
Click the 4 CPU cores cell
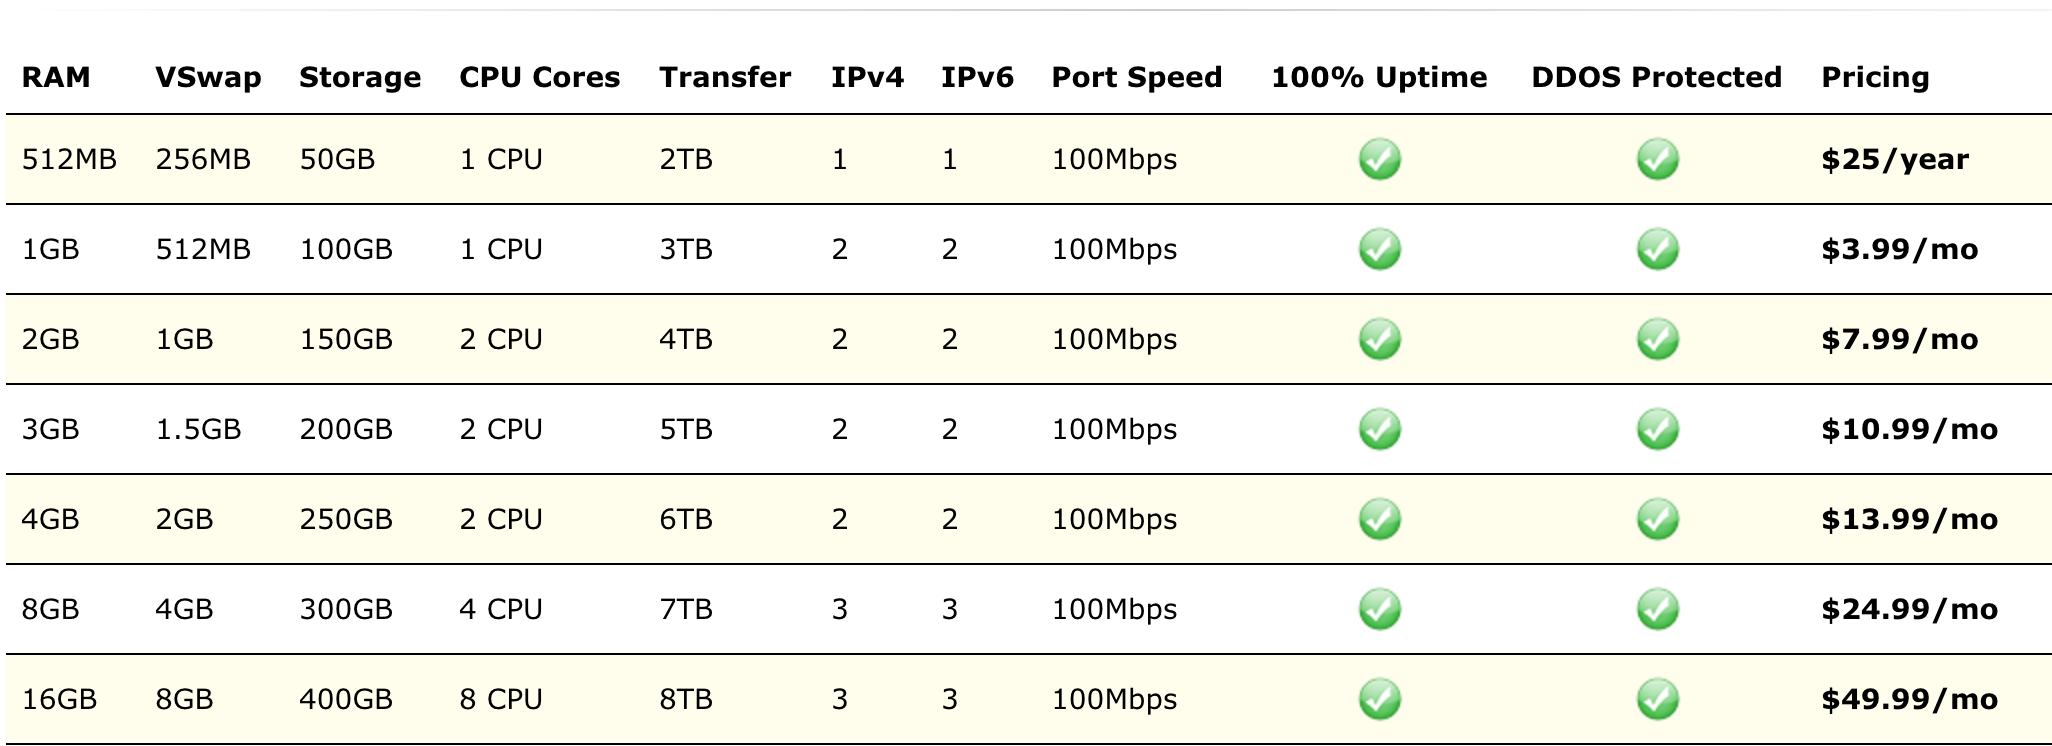pyautogui.click(x=501, y=609)
